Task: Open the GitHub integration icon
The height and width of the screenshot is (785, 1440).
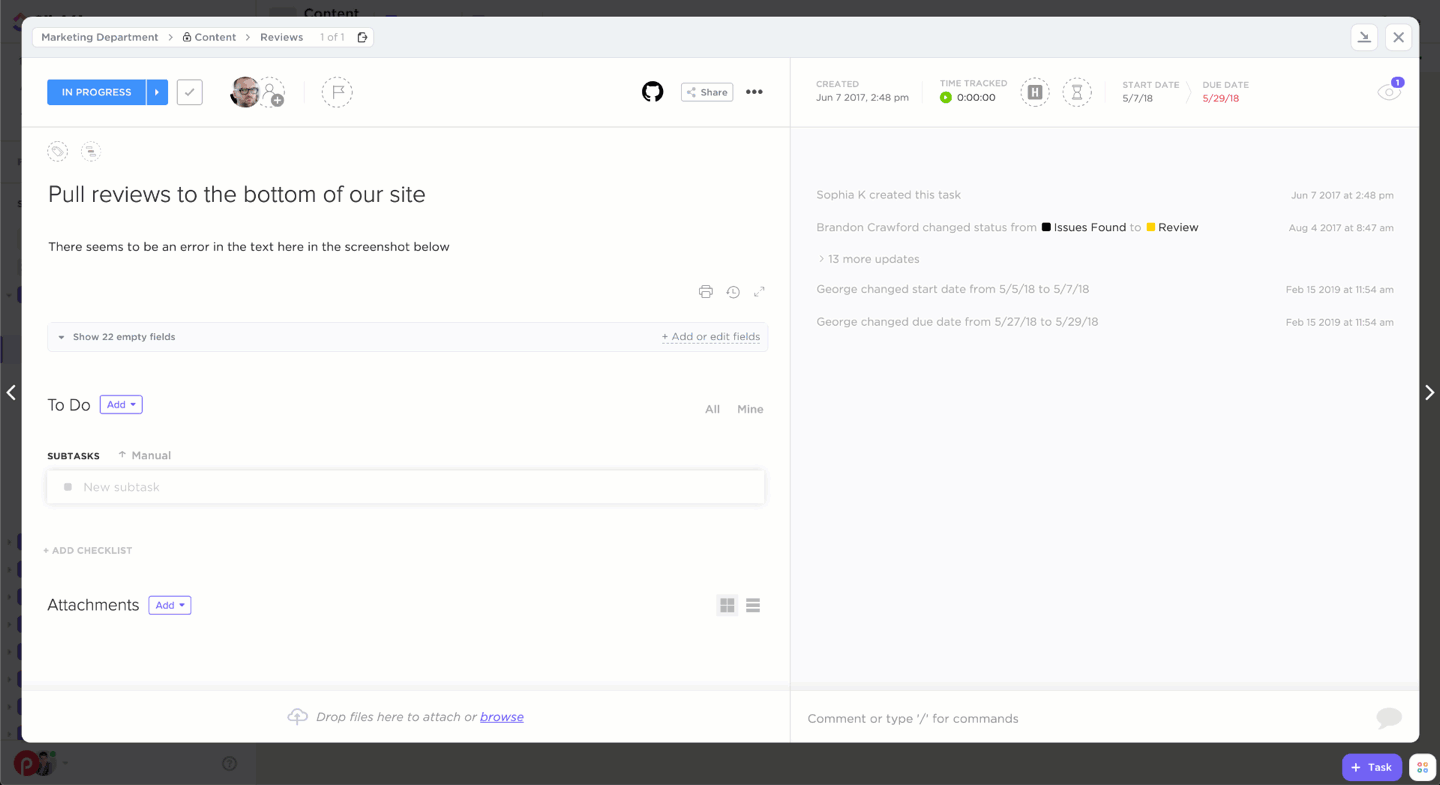Action: (x=652, y=92)
